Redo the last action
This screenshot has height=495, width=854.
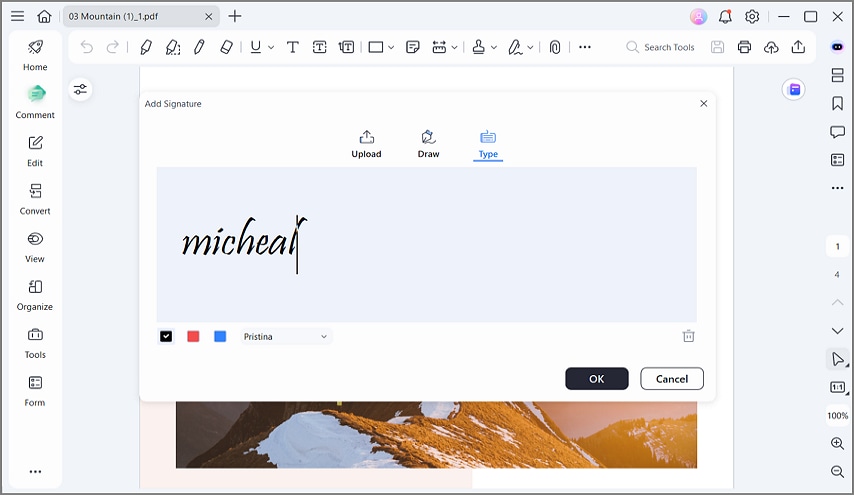tap(113, 47)
